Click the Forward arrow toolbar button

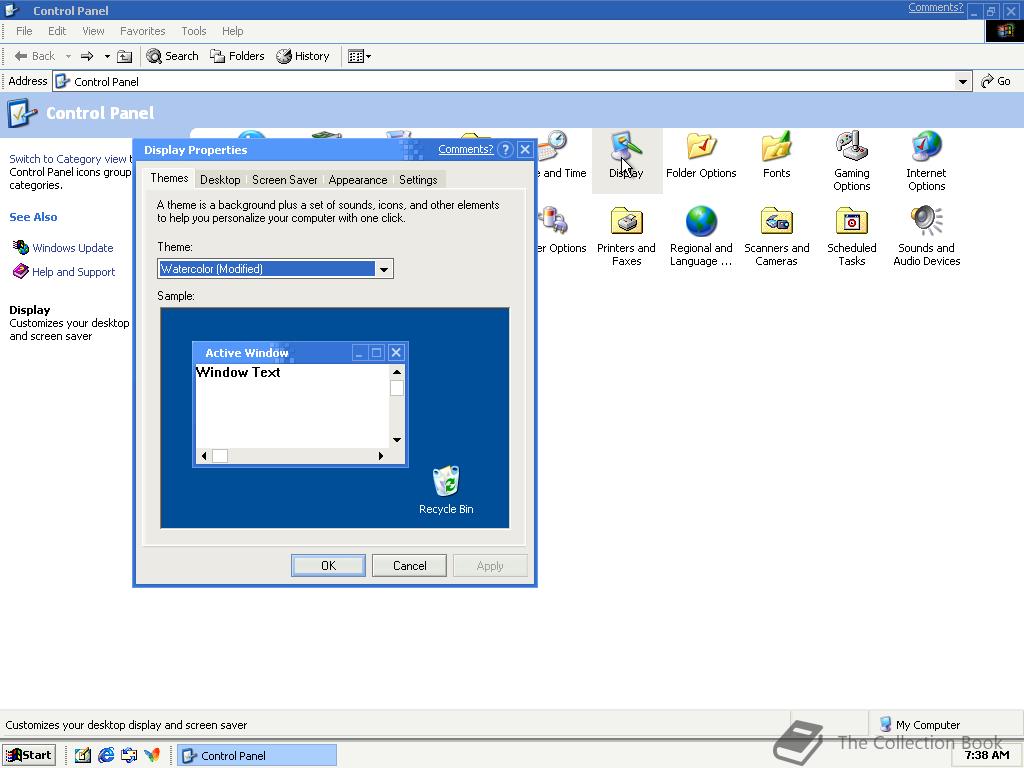click(x=87, y=56)
